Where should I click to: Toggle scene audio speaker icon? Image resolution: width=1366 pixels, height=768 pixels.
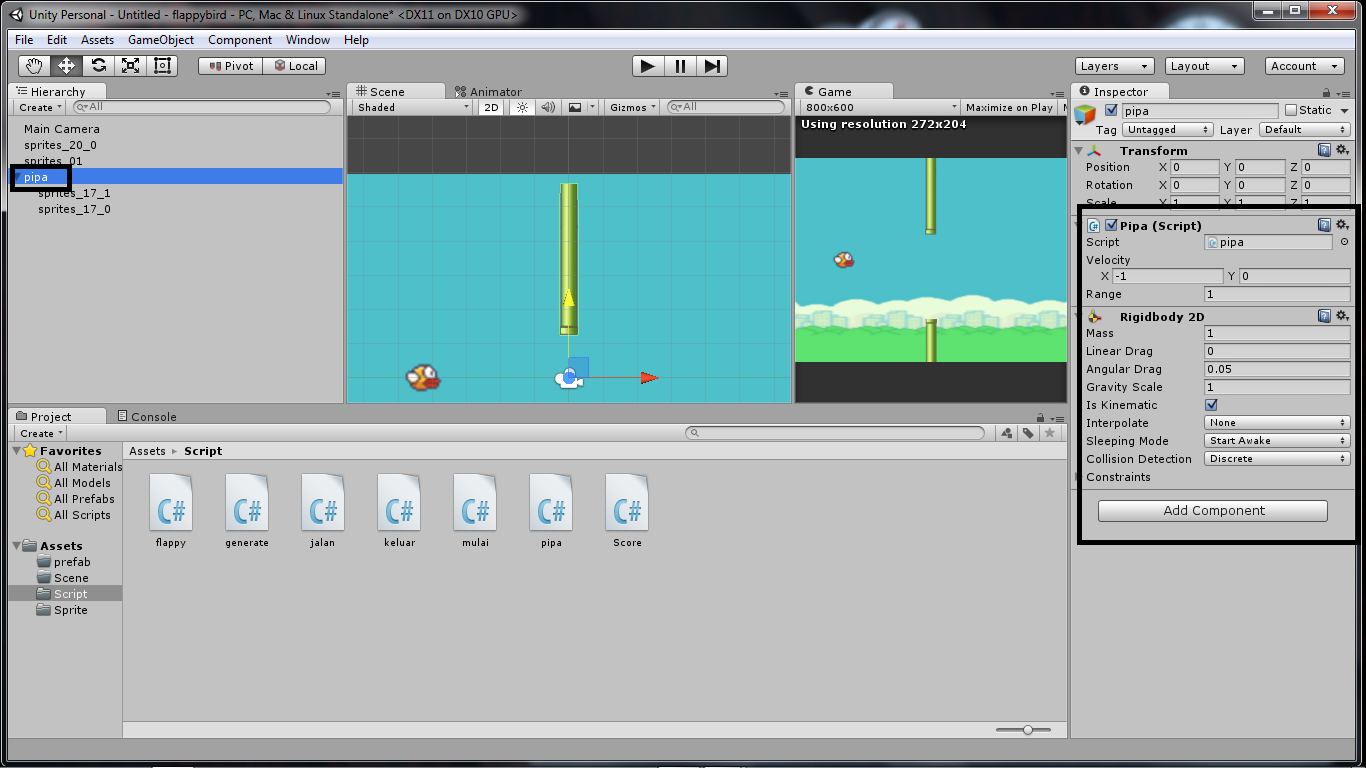[x=548, y=107]
